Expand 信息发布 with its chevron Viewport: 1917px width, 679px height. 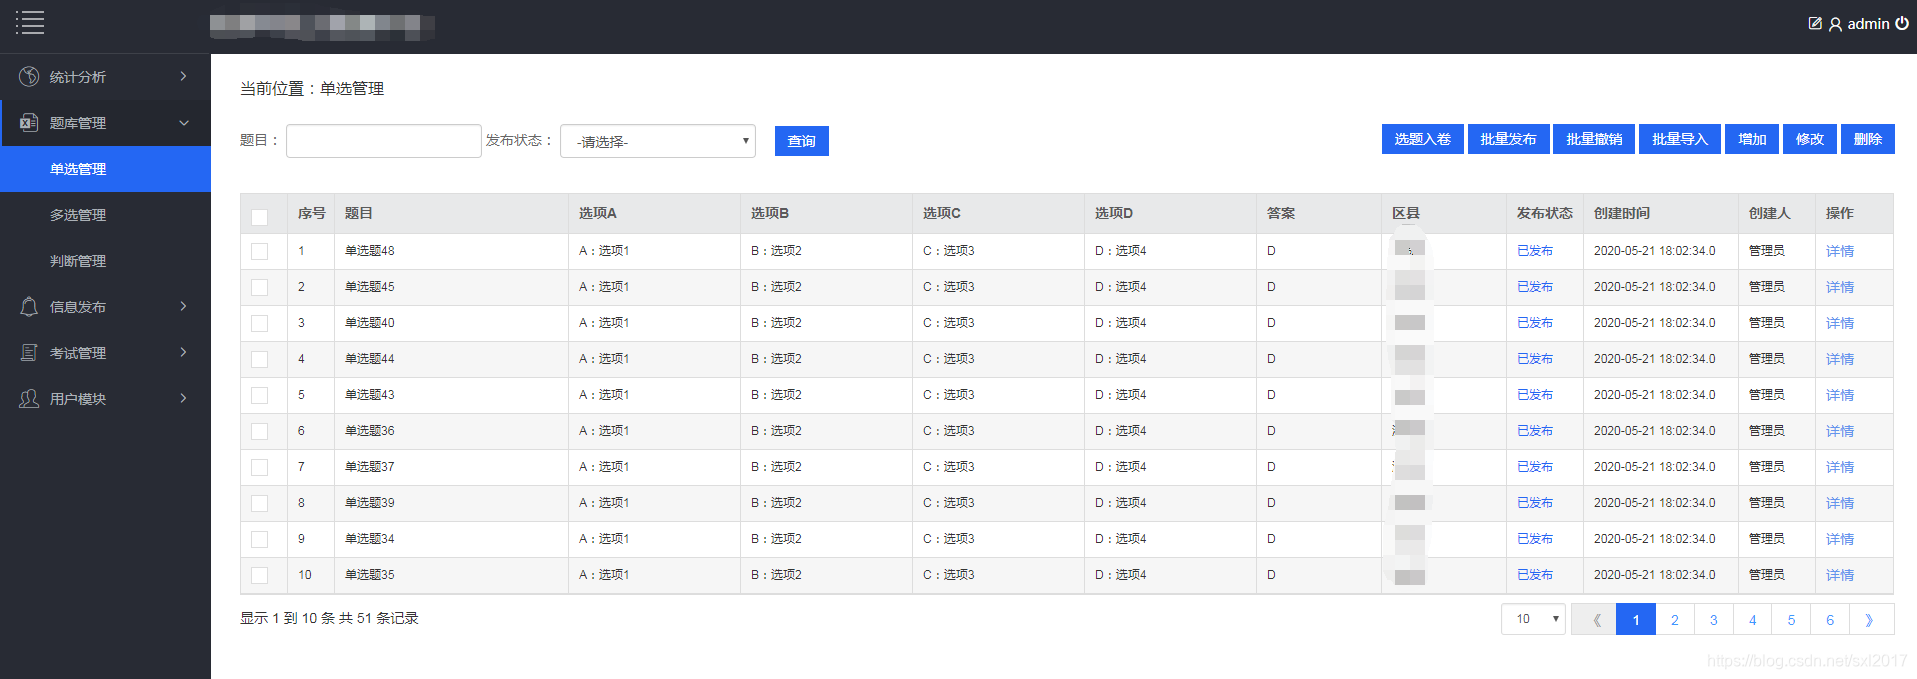(184, 306)
